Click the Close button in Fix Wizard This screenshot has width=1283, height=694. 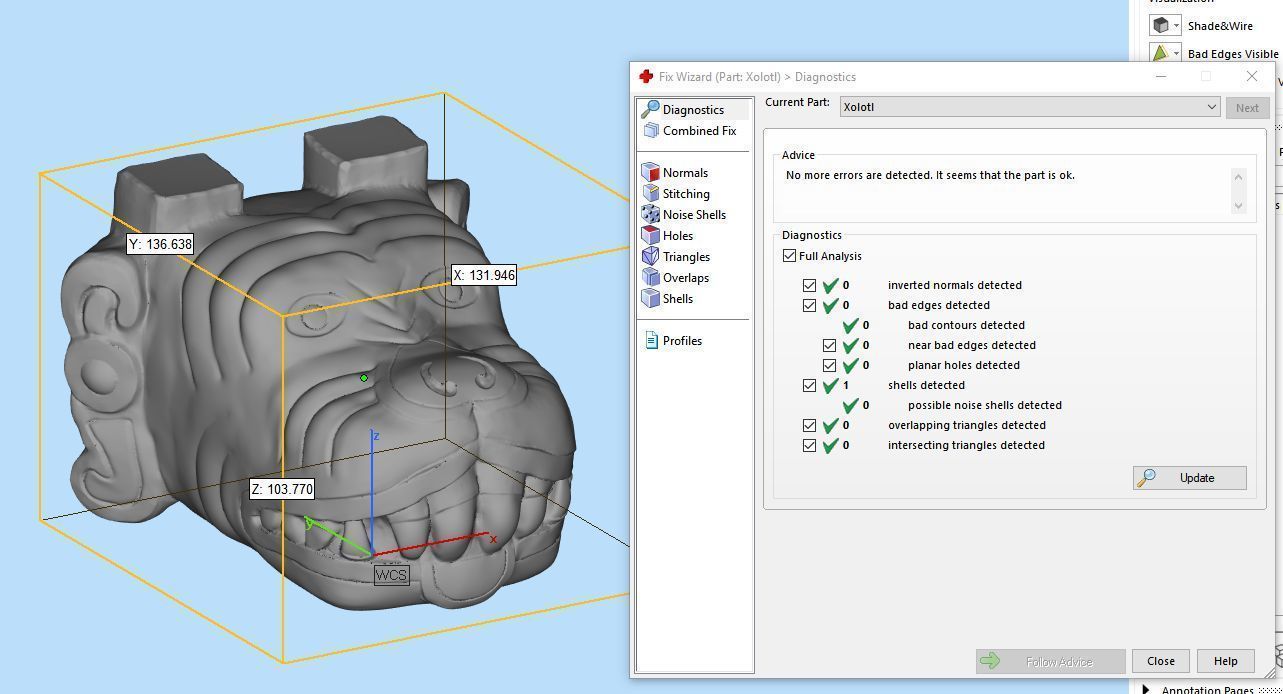pyautogui.click(x=1160, y=661)
